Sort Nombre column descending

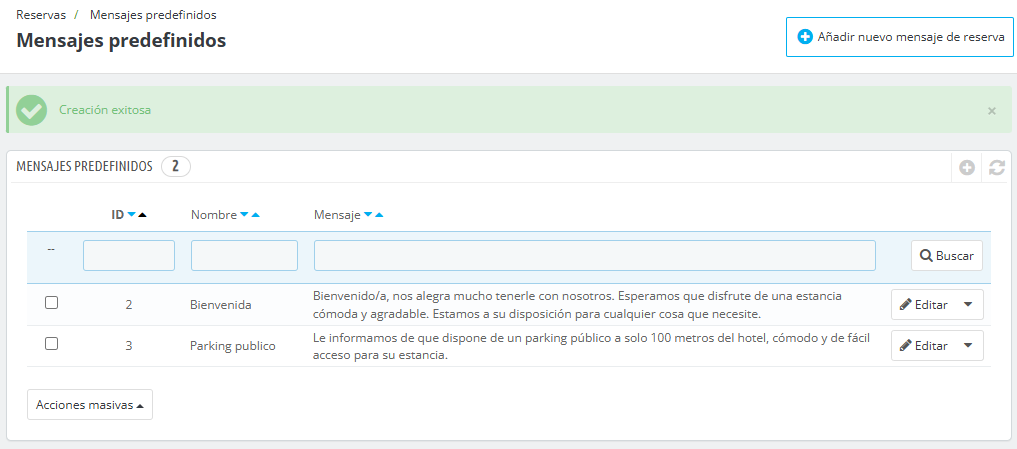tap(244, 215)
